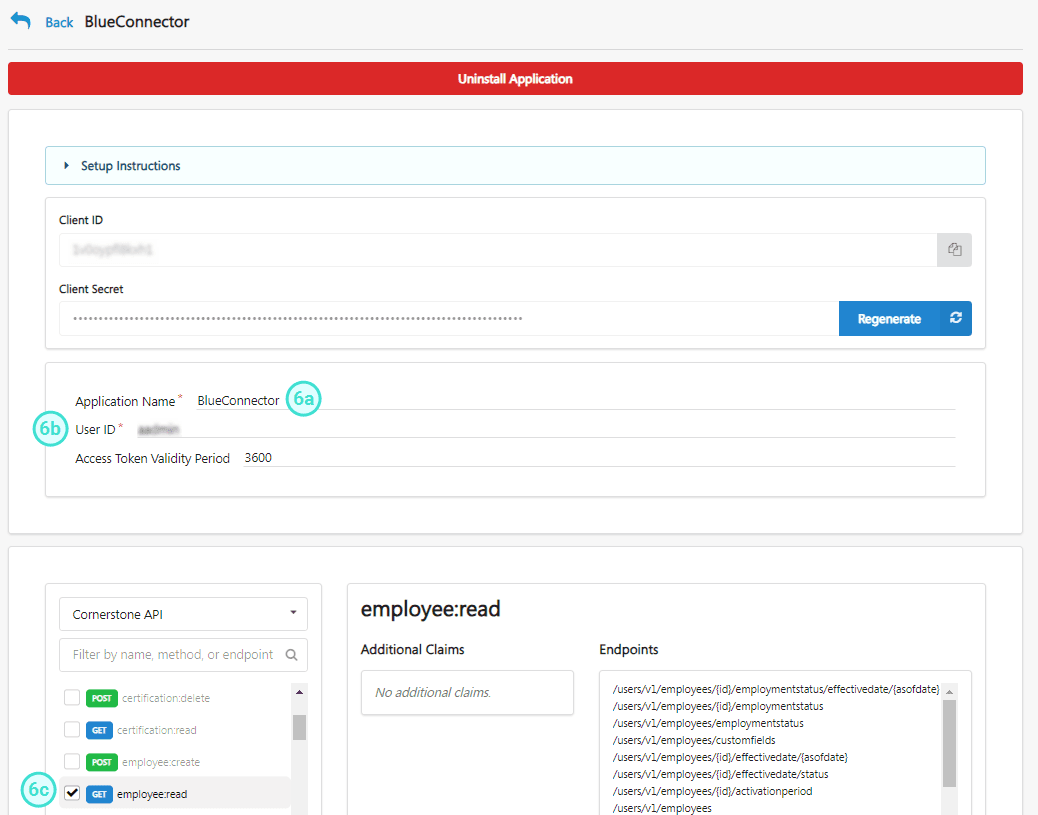Select the certification:delete scope label
1038x815 pixels.
click(165, 698)
